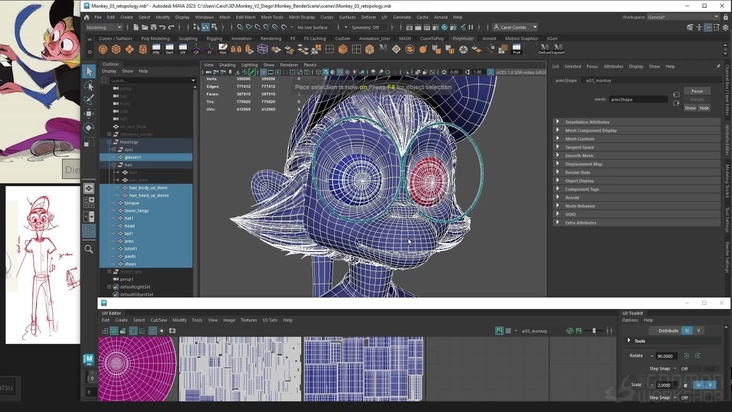Click the Open Scene folder icon

coord(145,28)
